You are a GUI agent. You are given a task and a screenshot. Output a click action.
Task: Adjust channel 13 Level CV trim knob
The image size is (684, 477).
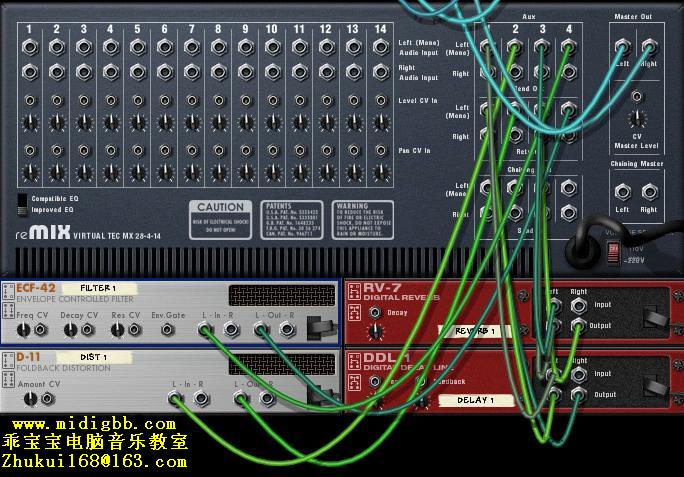pyautogui.click(x=354, y=123)
